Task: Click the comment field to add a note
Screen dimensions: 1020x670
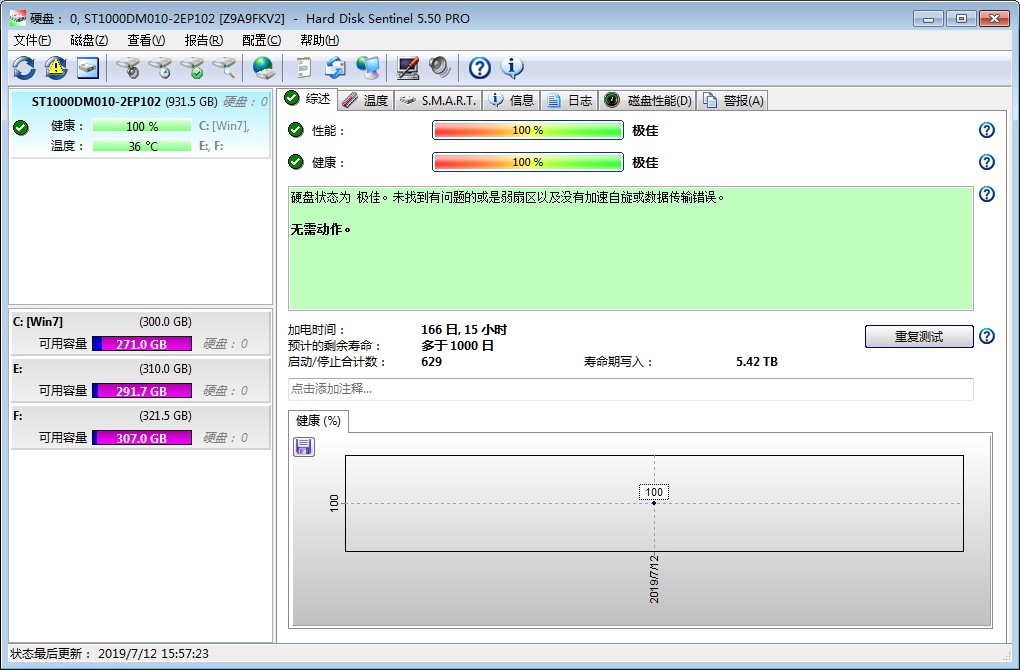Action: tap(630, 389)
